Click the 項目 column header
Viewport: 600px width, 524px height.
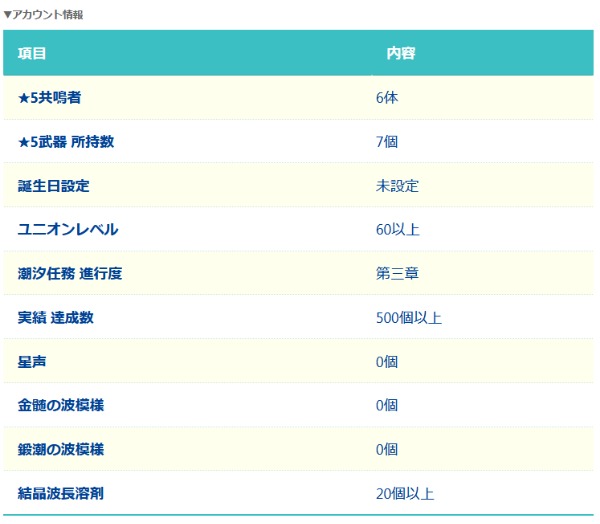[32, 53]
